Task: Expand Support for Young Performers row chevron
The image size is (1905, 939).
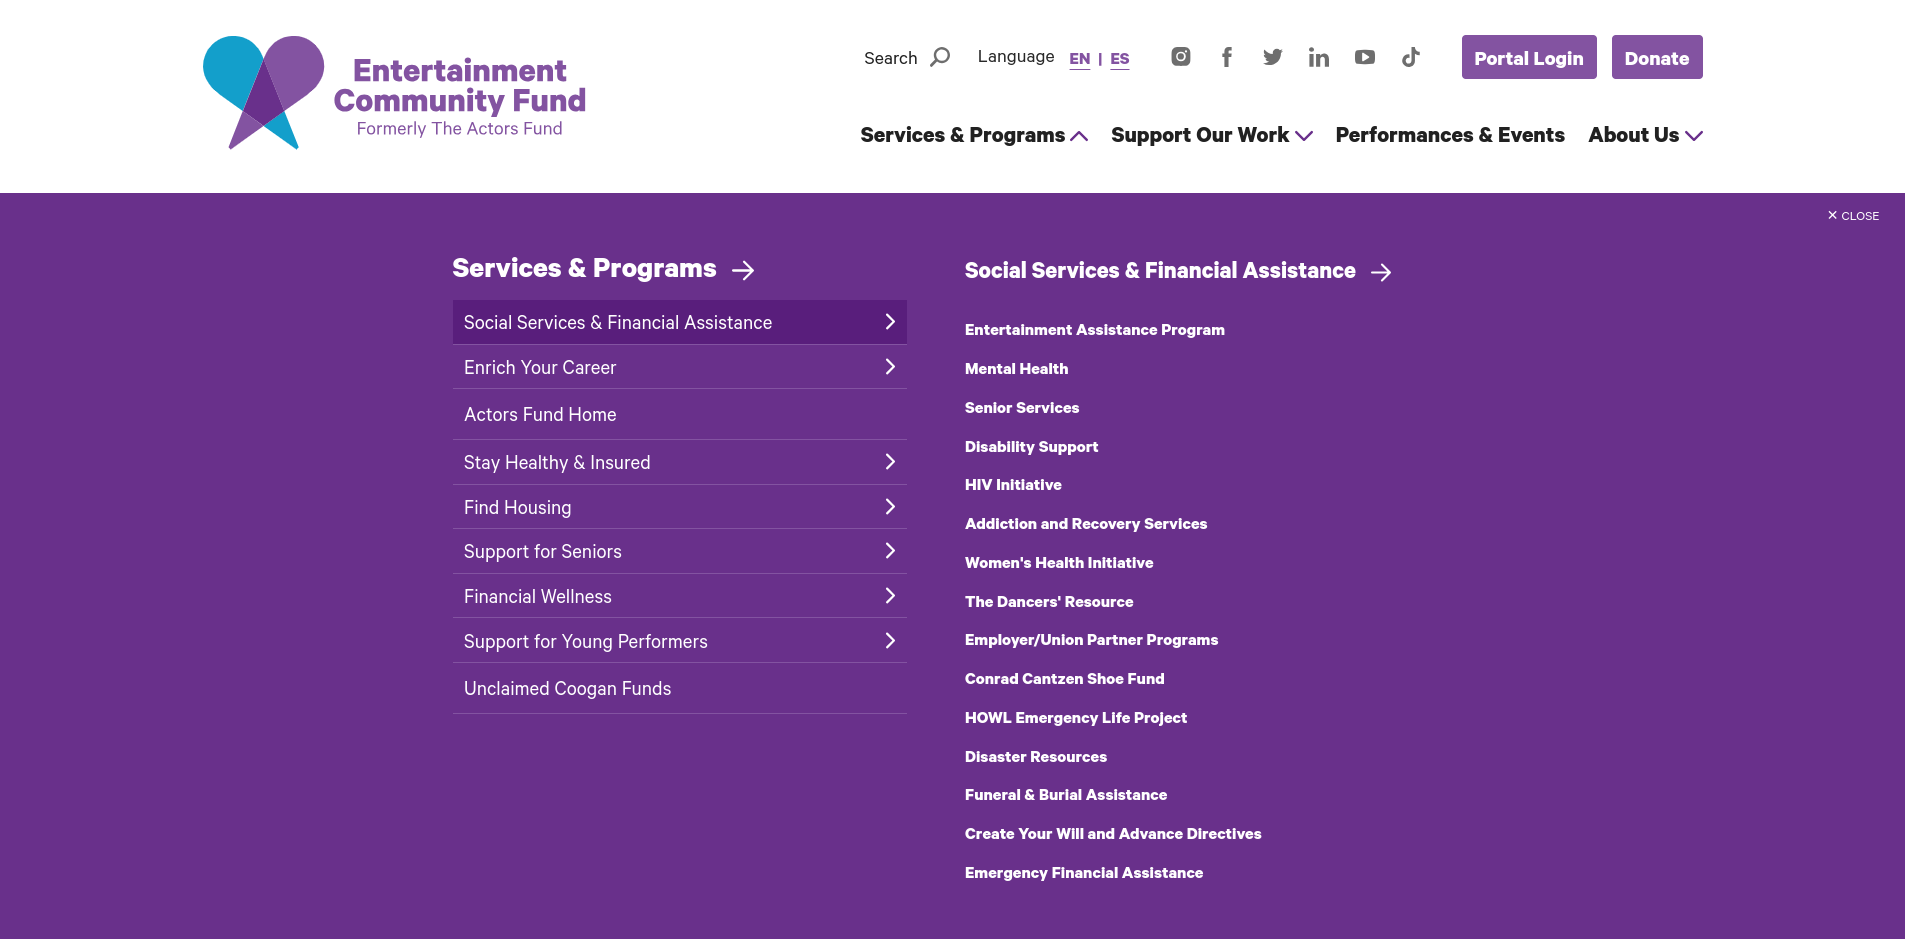Action: click(890, 641)
